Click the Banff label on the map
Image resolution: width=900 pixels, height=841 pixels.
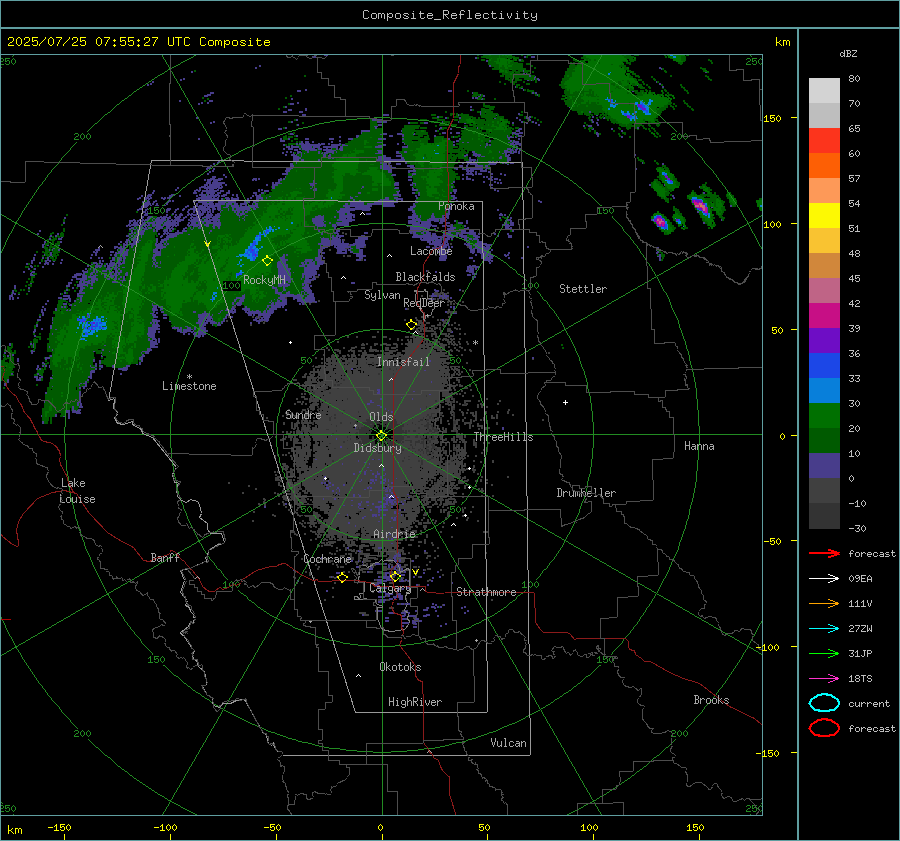[x=165, y=558]
